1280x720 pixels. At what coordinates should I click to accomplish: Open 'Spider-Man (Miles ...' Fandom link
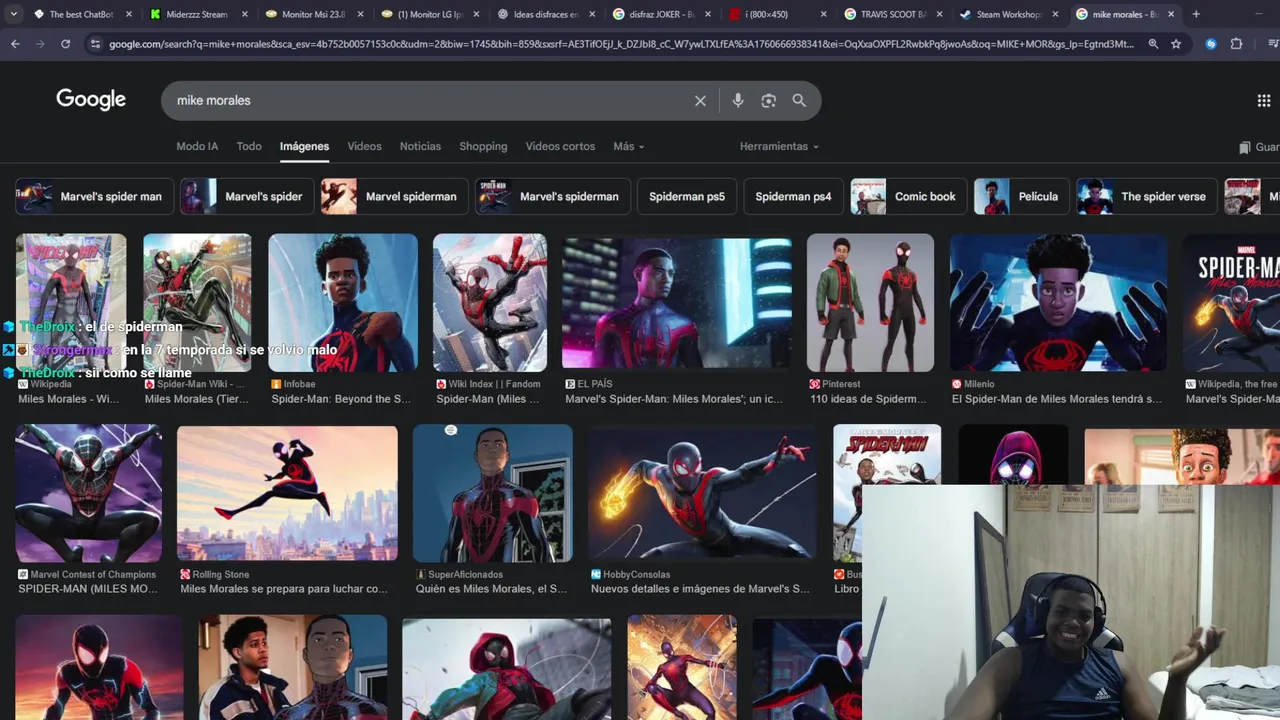(x=488, y=399)
